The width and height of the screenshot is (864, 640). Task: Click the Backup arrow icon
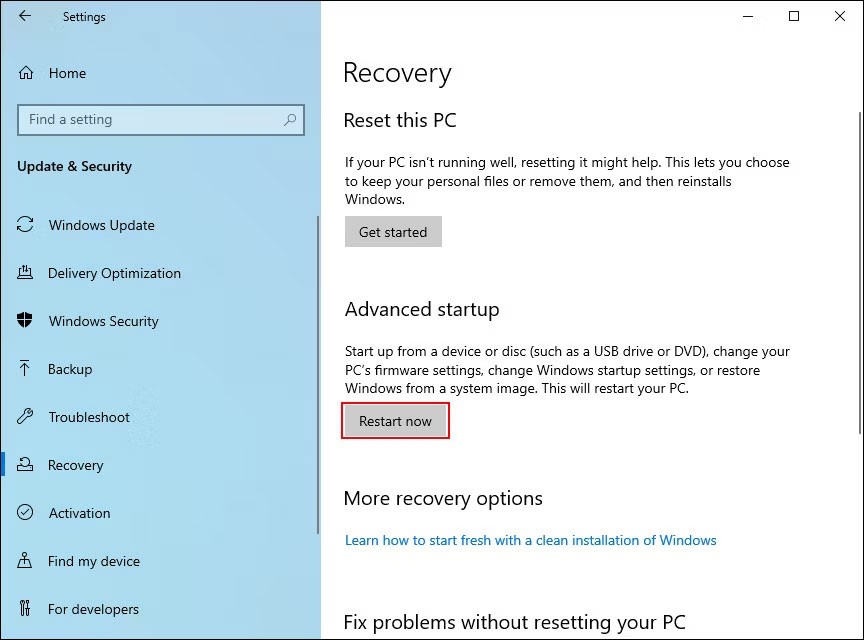pyautogui.click(x=26, y=369)
